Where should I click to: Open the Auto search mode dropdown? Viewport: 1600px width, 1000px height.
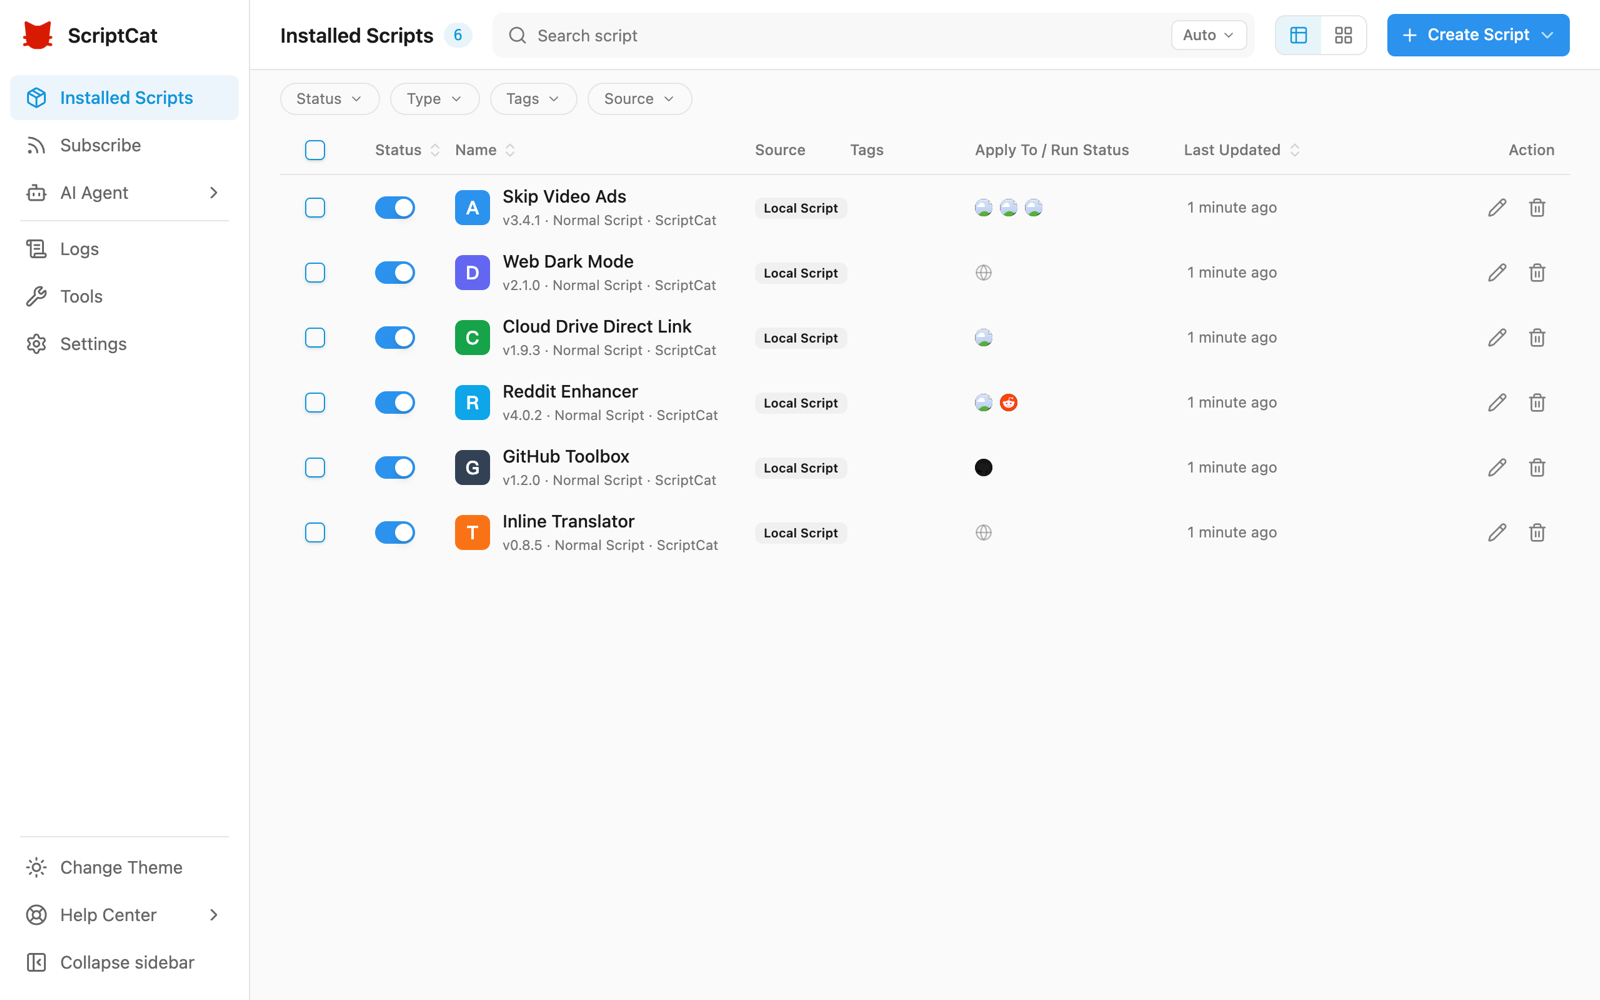pos(1208,35)
